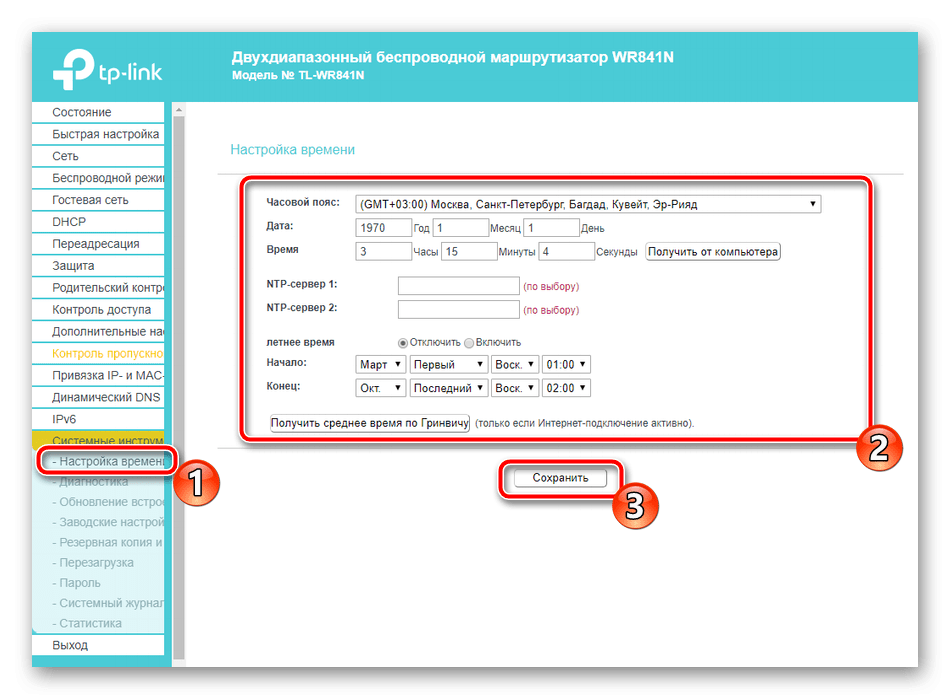950x699 pixels.
Task: Click "Получить среднее время по Гринвичу" button
Action: (370, 423)
